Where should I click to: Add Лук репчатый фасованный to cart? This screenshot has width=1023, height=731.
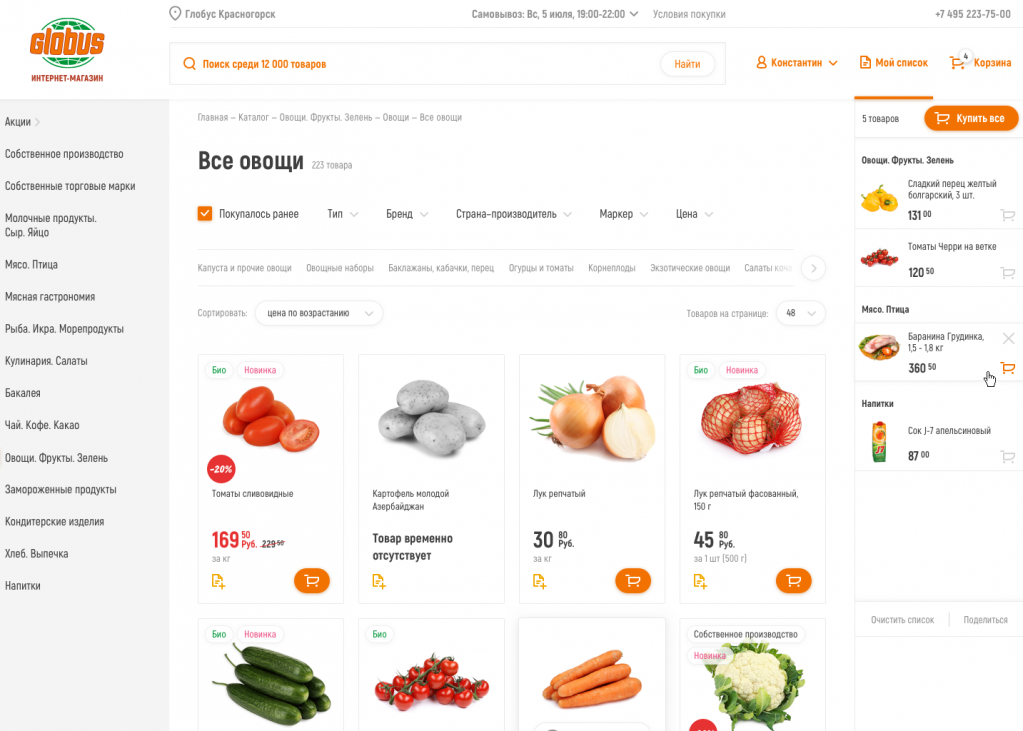click(793, 580)
